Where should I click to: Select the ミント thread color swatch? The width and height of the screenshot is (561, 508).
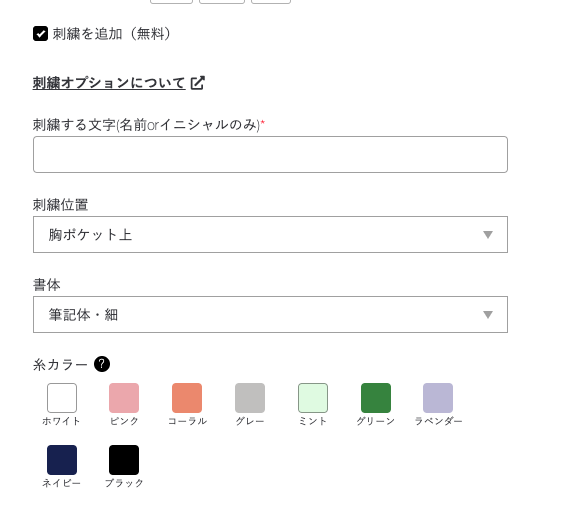[313, 398]
